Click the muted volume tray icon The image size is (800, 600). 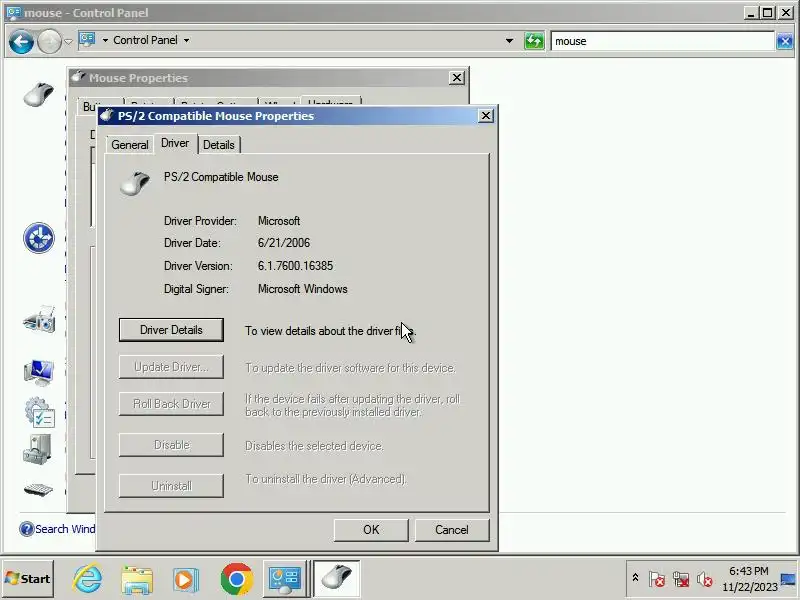pyautogui.click(x=705, y=579)
